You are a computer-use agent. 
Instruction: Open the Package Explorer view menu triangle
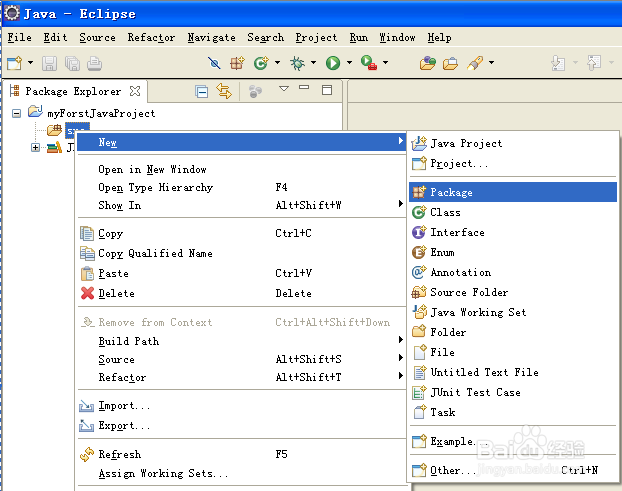(x=284, y=88)
